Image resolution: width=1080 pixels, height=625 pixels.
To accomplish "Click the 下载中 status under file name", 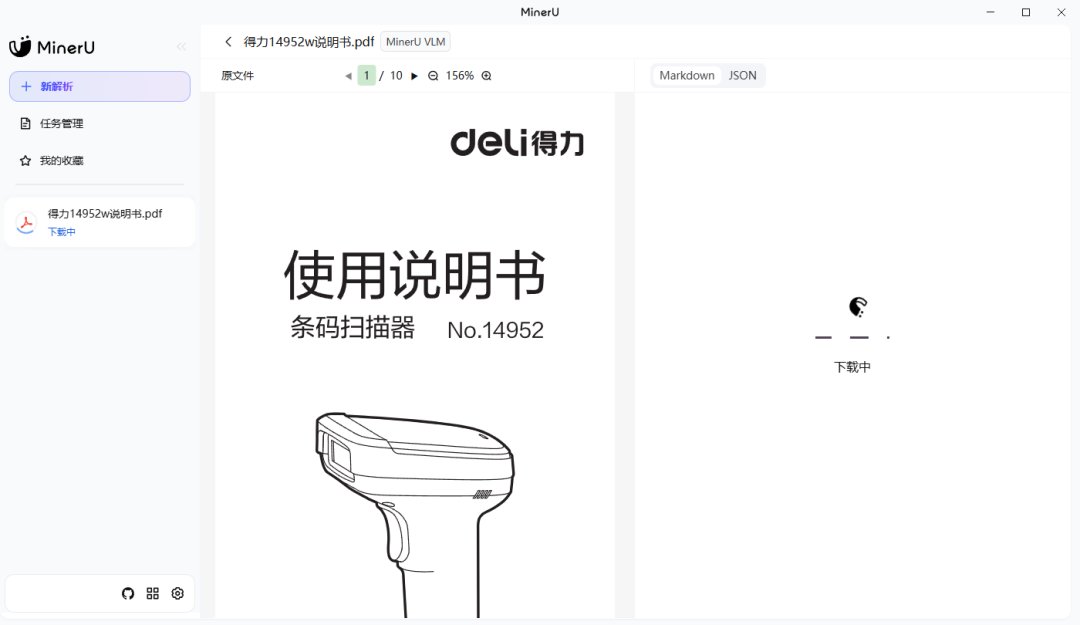I will (61, 232).
